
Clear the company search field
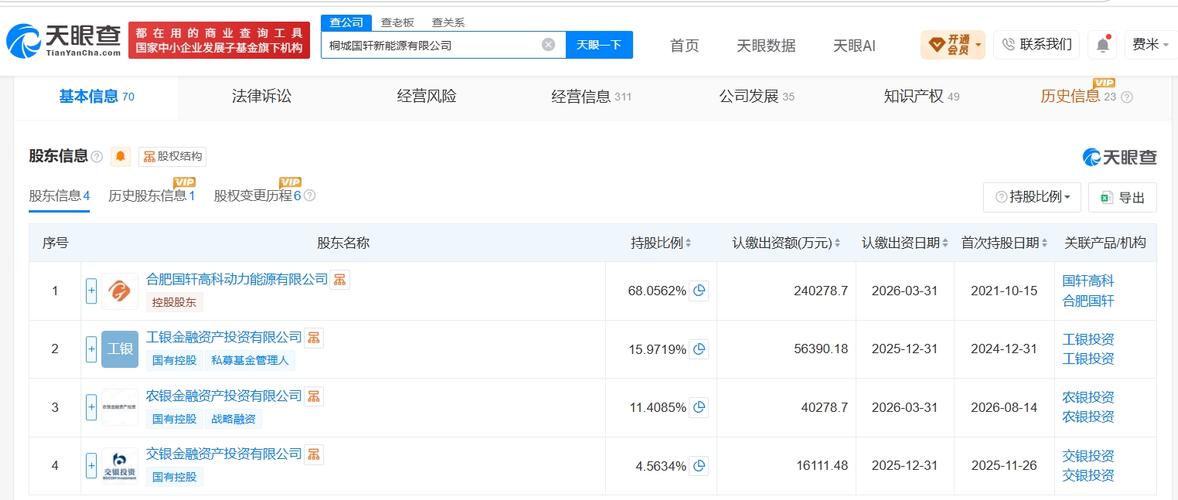click(548, 45)
